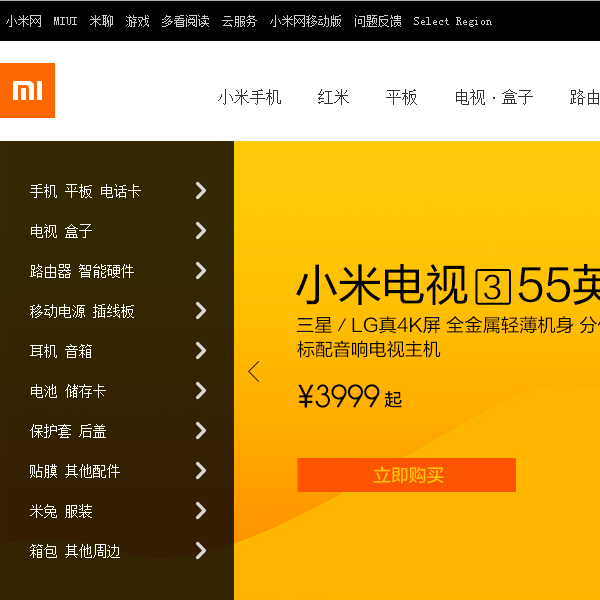Screen dimensions: 600x600
Task: Open 小米网 top bar link
Action: point(24,21)
